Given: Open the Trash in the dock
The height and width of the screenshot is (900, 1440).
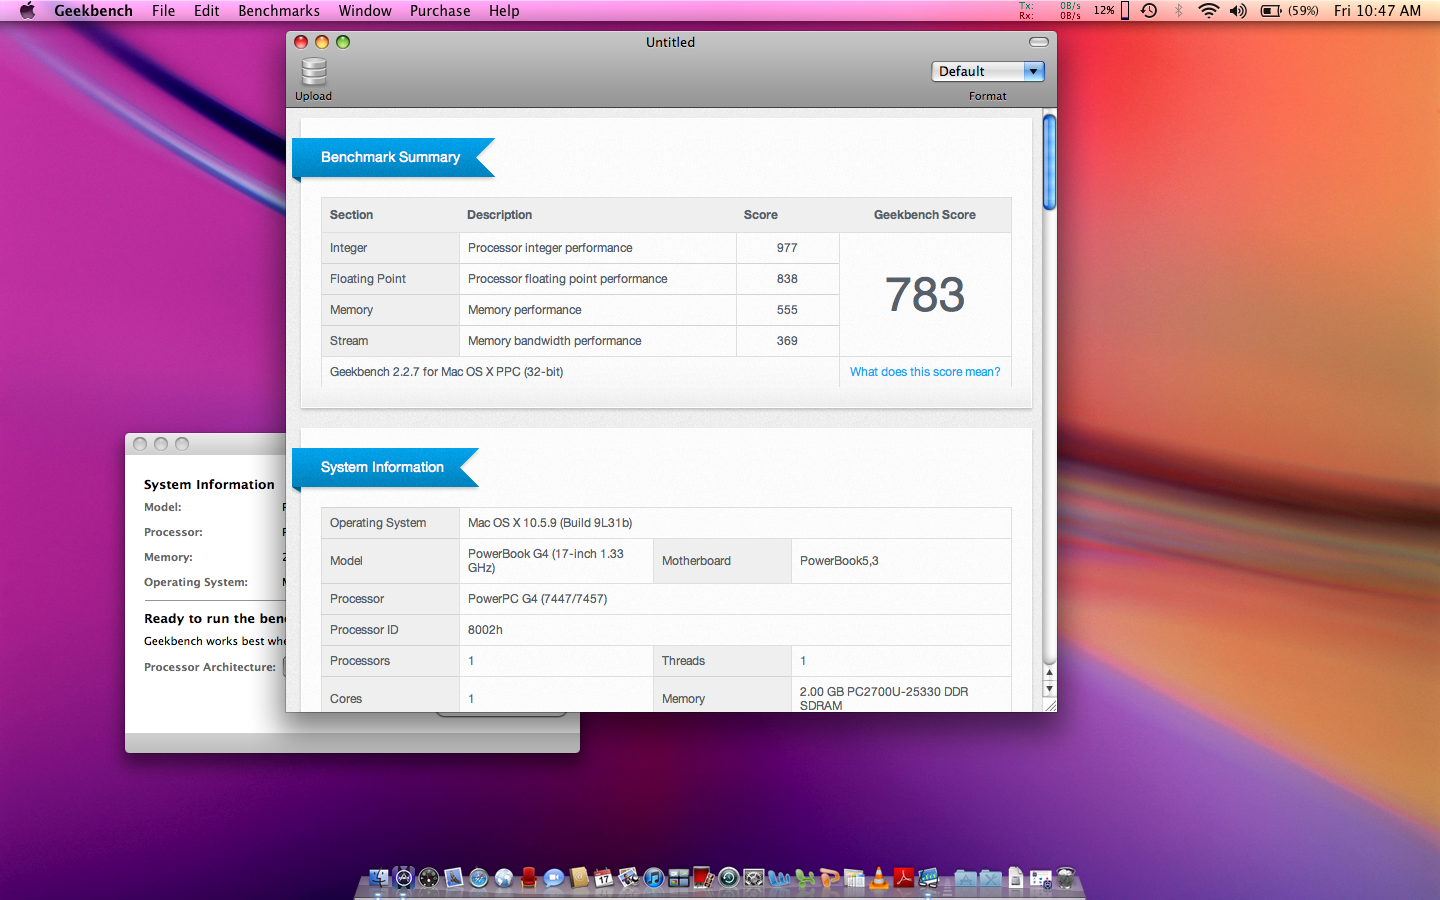Looking at the screenshot, I should point(1066,878).
